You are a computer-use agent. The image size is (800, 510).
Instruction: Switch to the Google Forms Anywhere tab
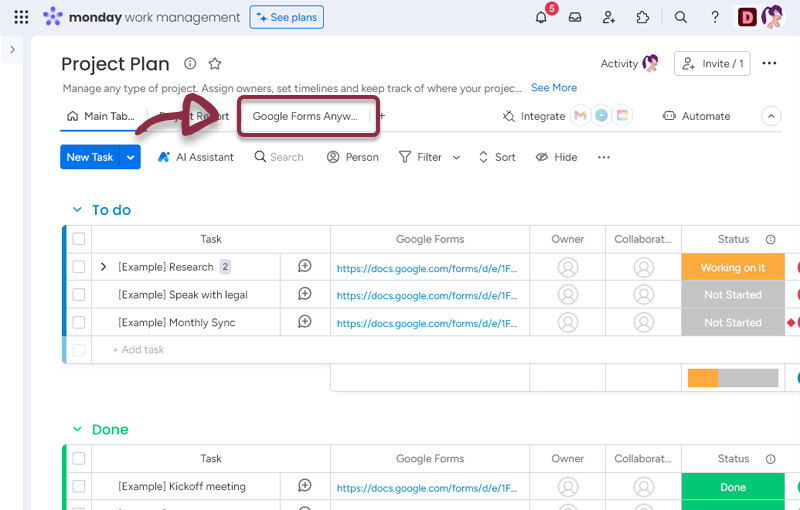[x=305, y=116]
